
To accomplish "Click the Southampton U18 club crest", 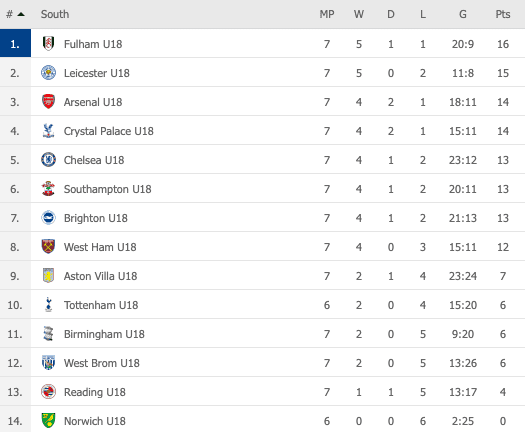I will (48, 189).
